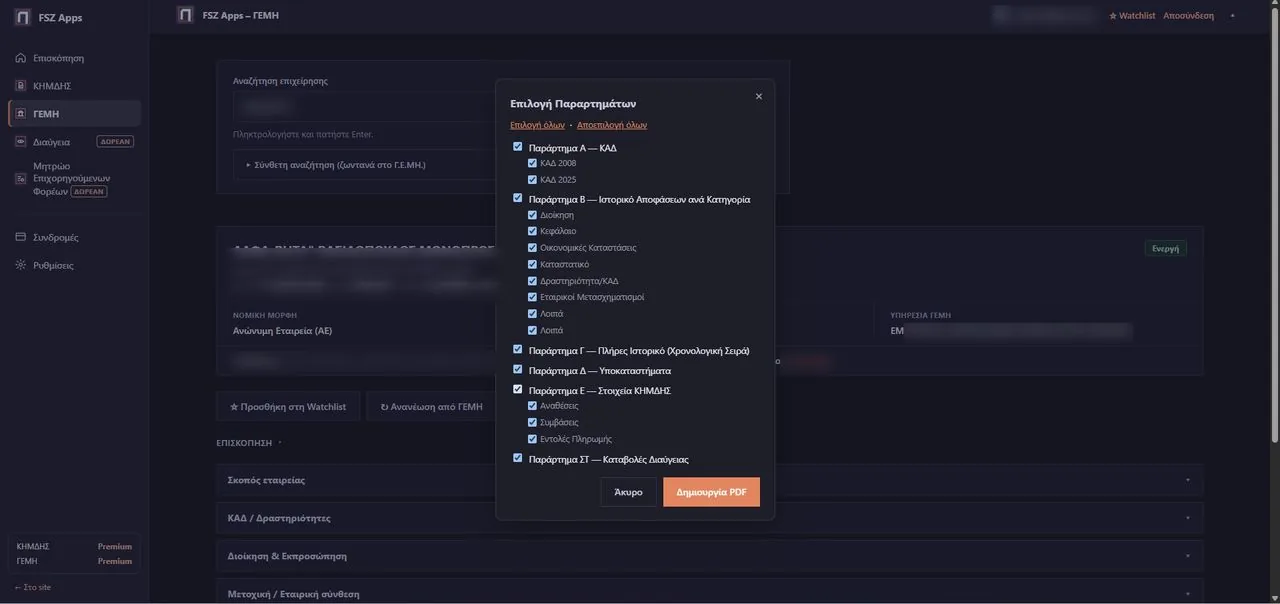Expand the Σκοπός εταιρείας section
This screenshot has height=604, width=1280.
tap(710, 480)
